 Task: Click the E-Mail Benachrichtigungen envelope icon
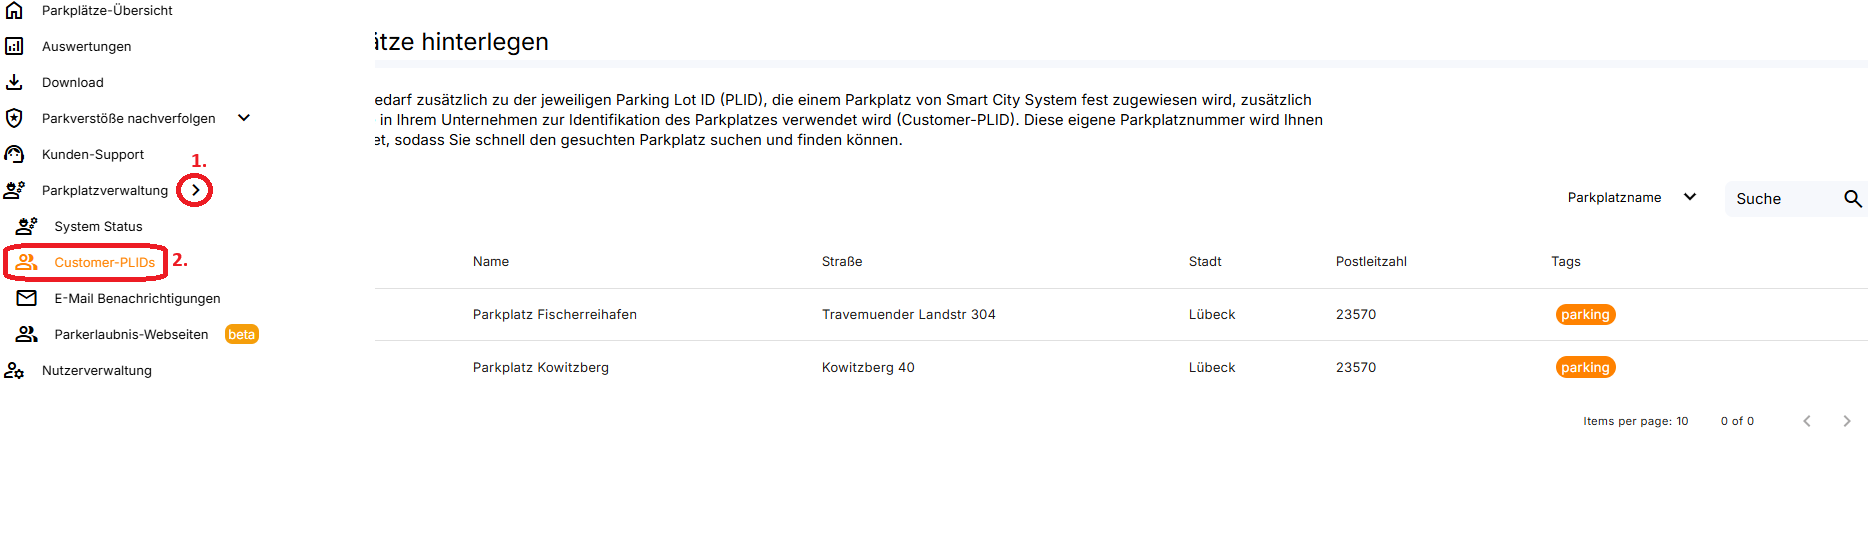coord(27,298)
